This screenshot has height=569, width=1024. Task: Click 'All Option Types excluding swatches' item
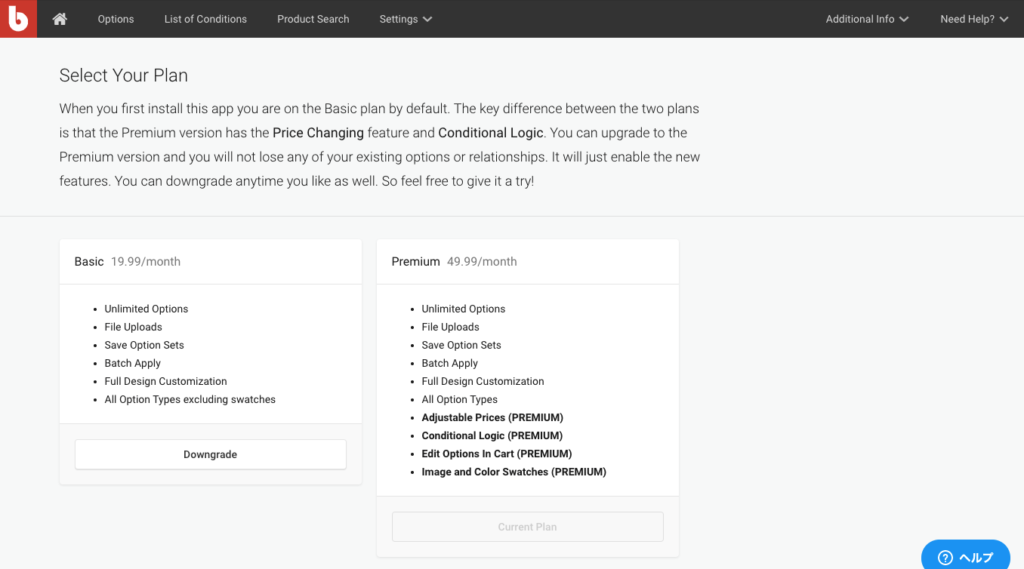pos(190,399)
